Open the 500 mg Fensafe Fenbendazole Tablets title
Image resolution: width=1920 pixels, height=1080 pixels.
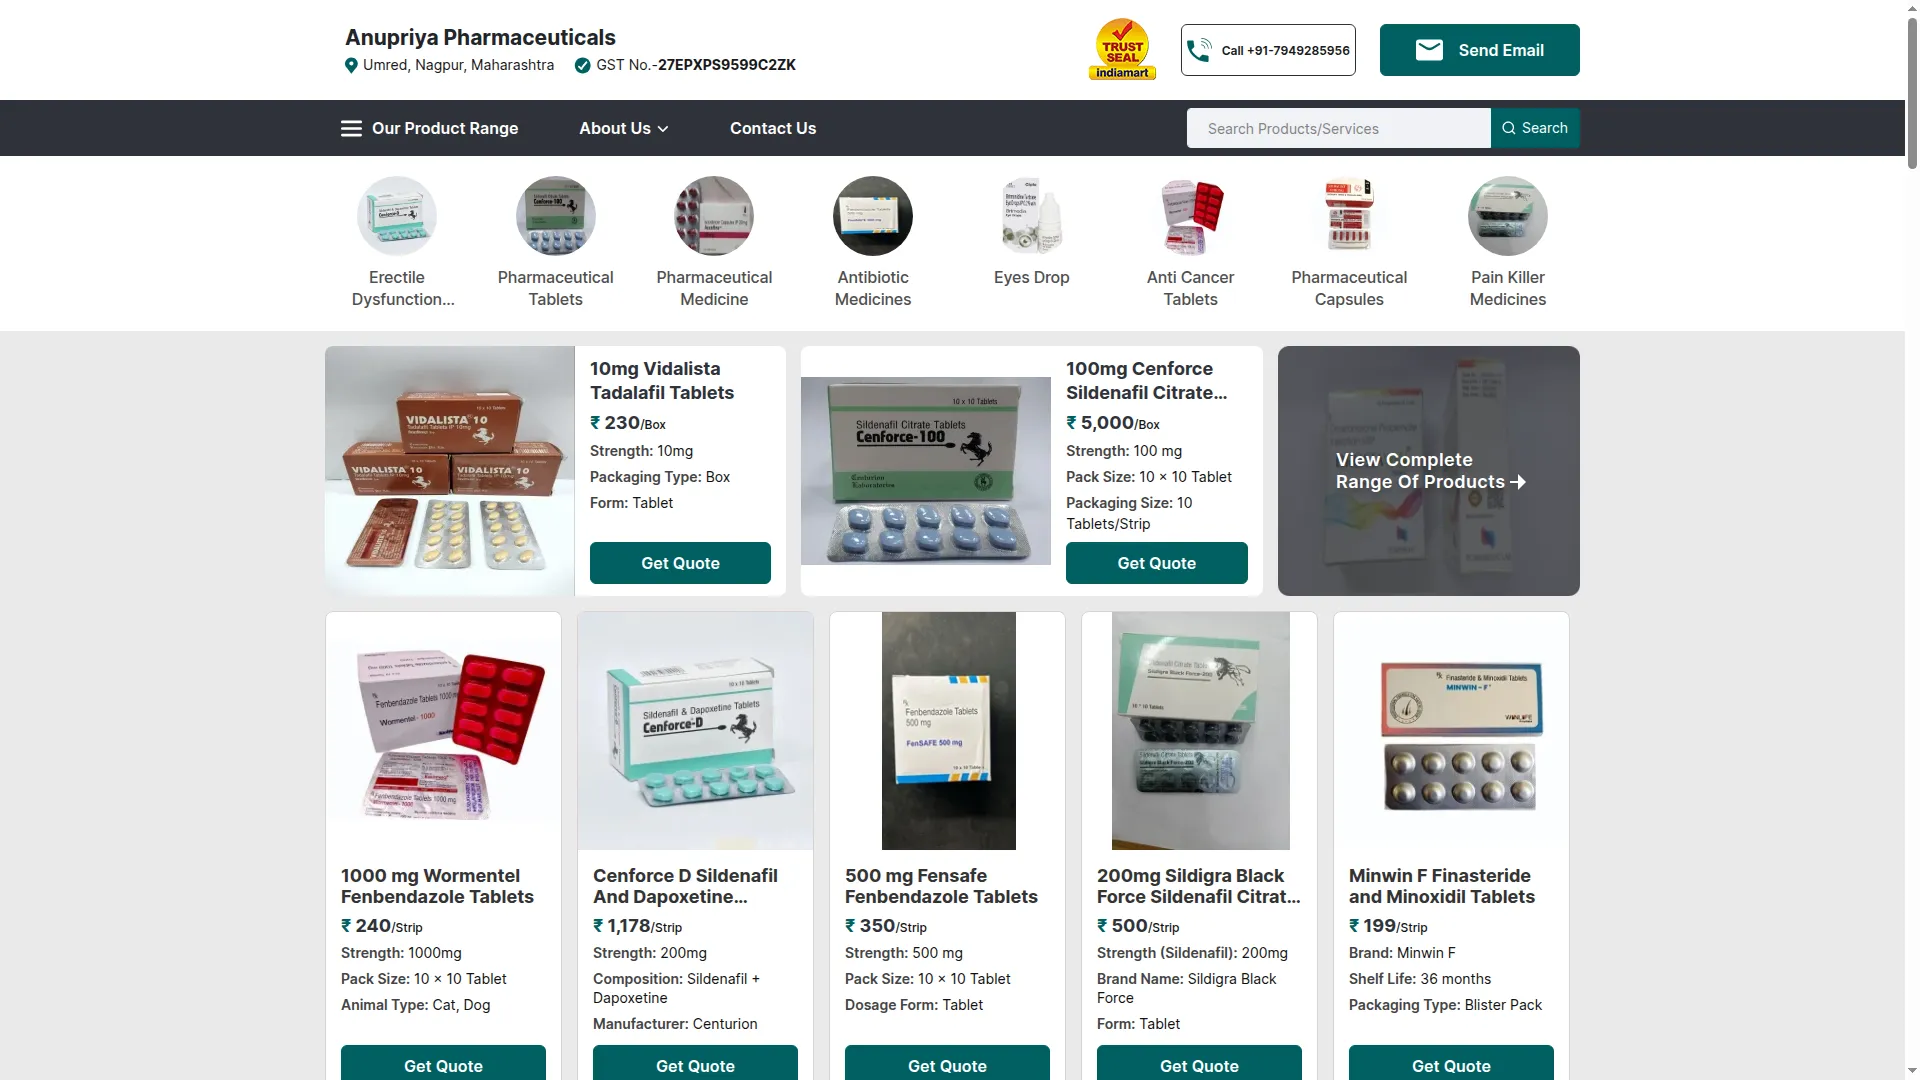click(941, 886)
